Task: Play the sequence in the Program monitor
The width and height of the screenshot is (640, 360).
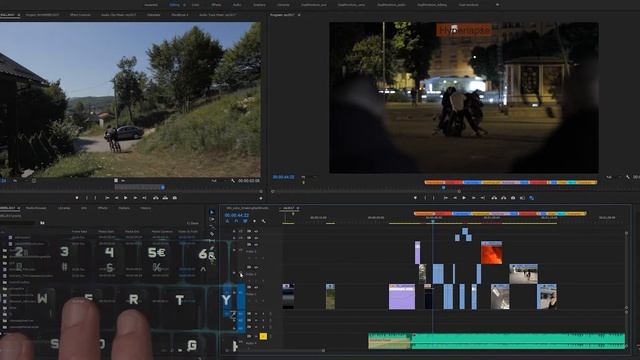Action: (x=464, y=198)
